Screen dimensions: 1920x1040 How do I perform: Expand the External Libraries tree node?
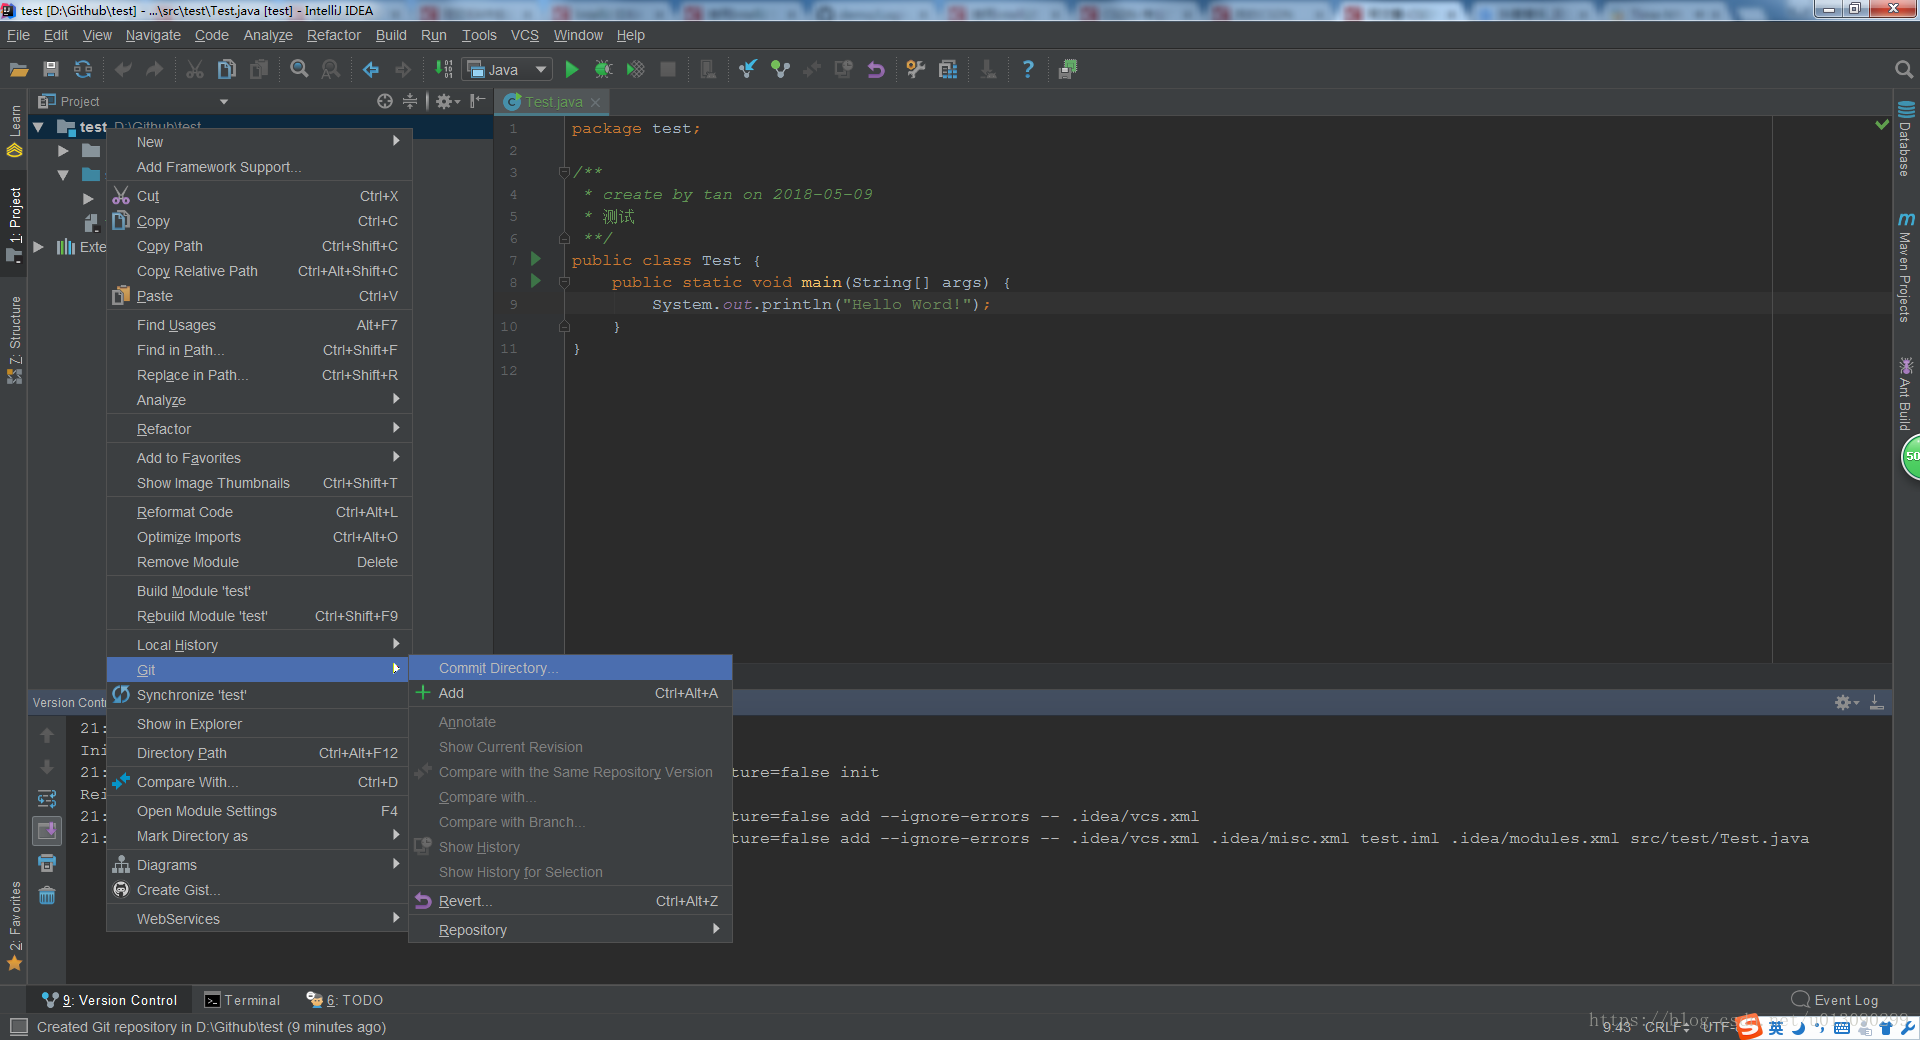point(38,247)
